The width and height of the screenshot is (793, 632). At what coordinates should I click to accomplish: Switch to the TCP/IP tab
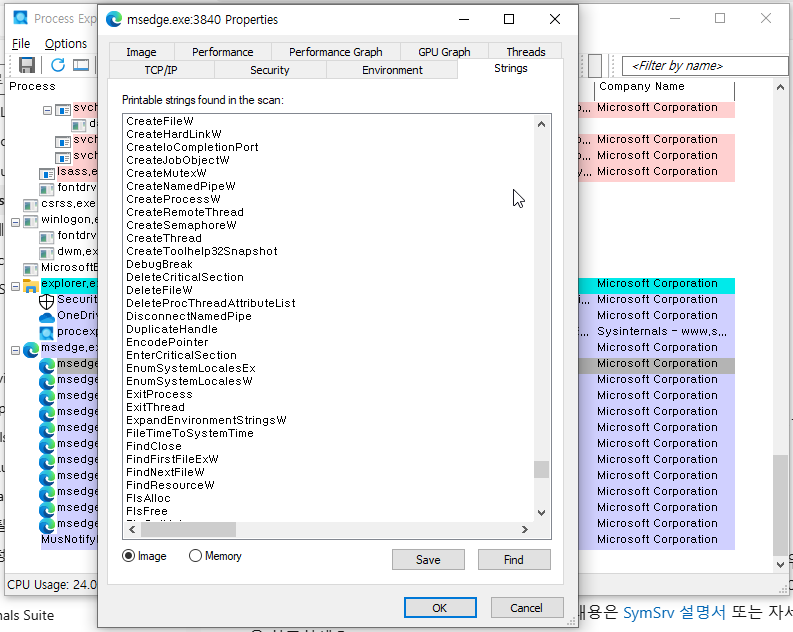point(161,70)
